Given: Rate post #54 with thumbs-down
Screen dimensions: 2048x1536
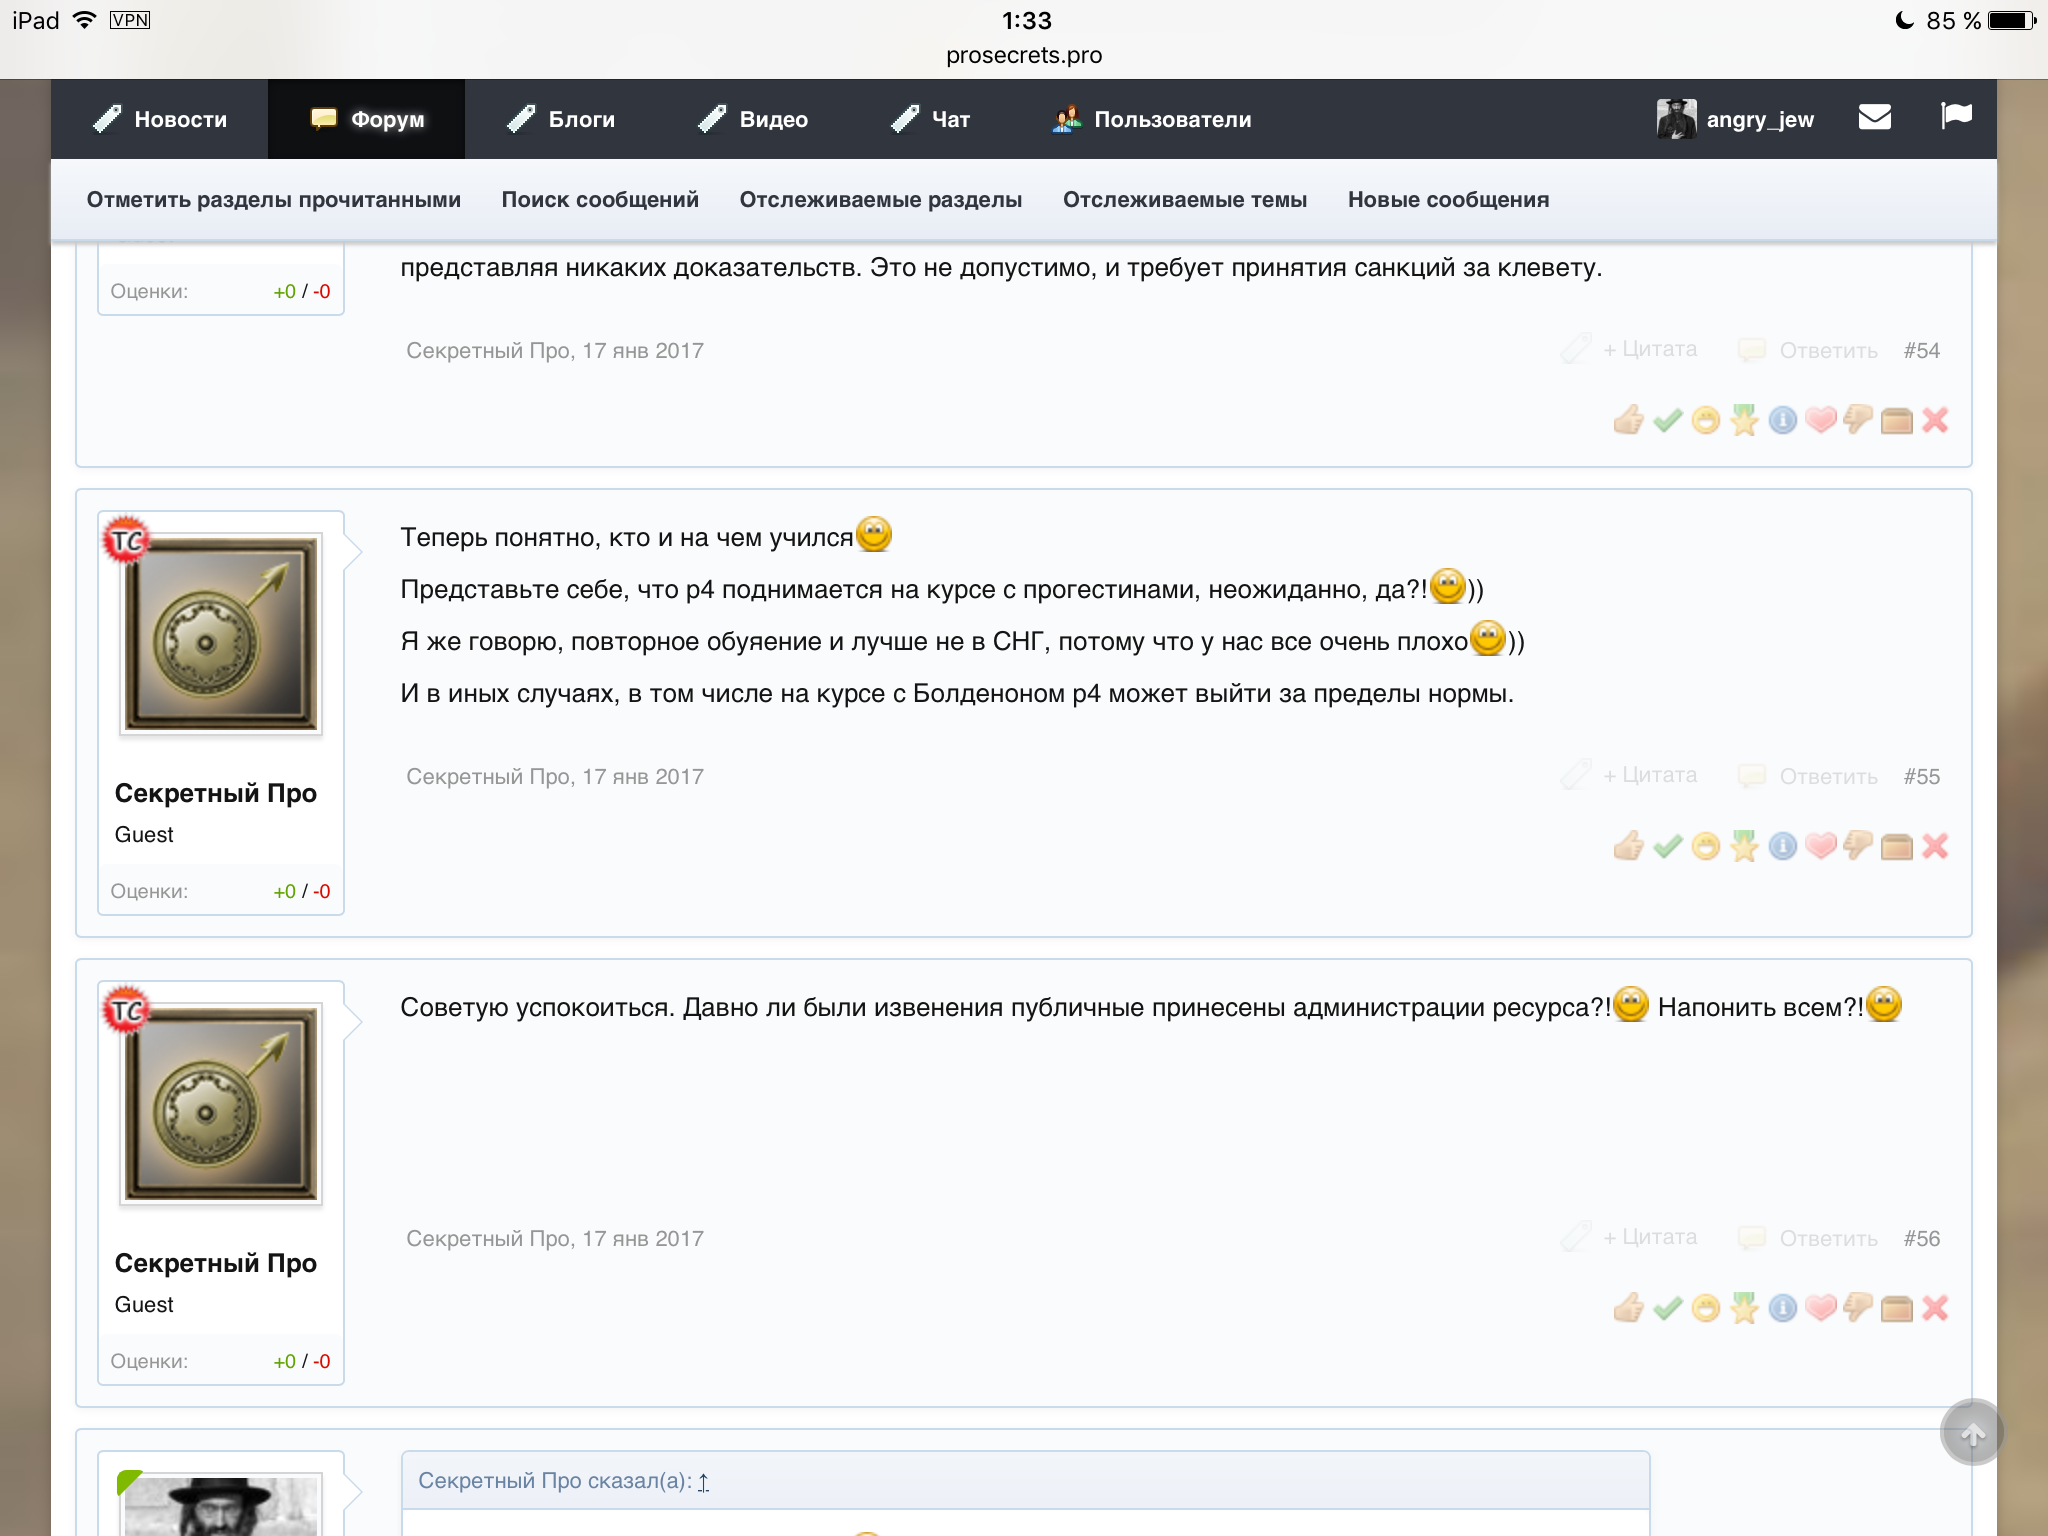Looking at the screenshot, I should point(1858,423).
